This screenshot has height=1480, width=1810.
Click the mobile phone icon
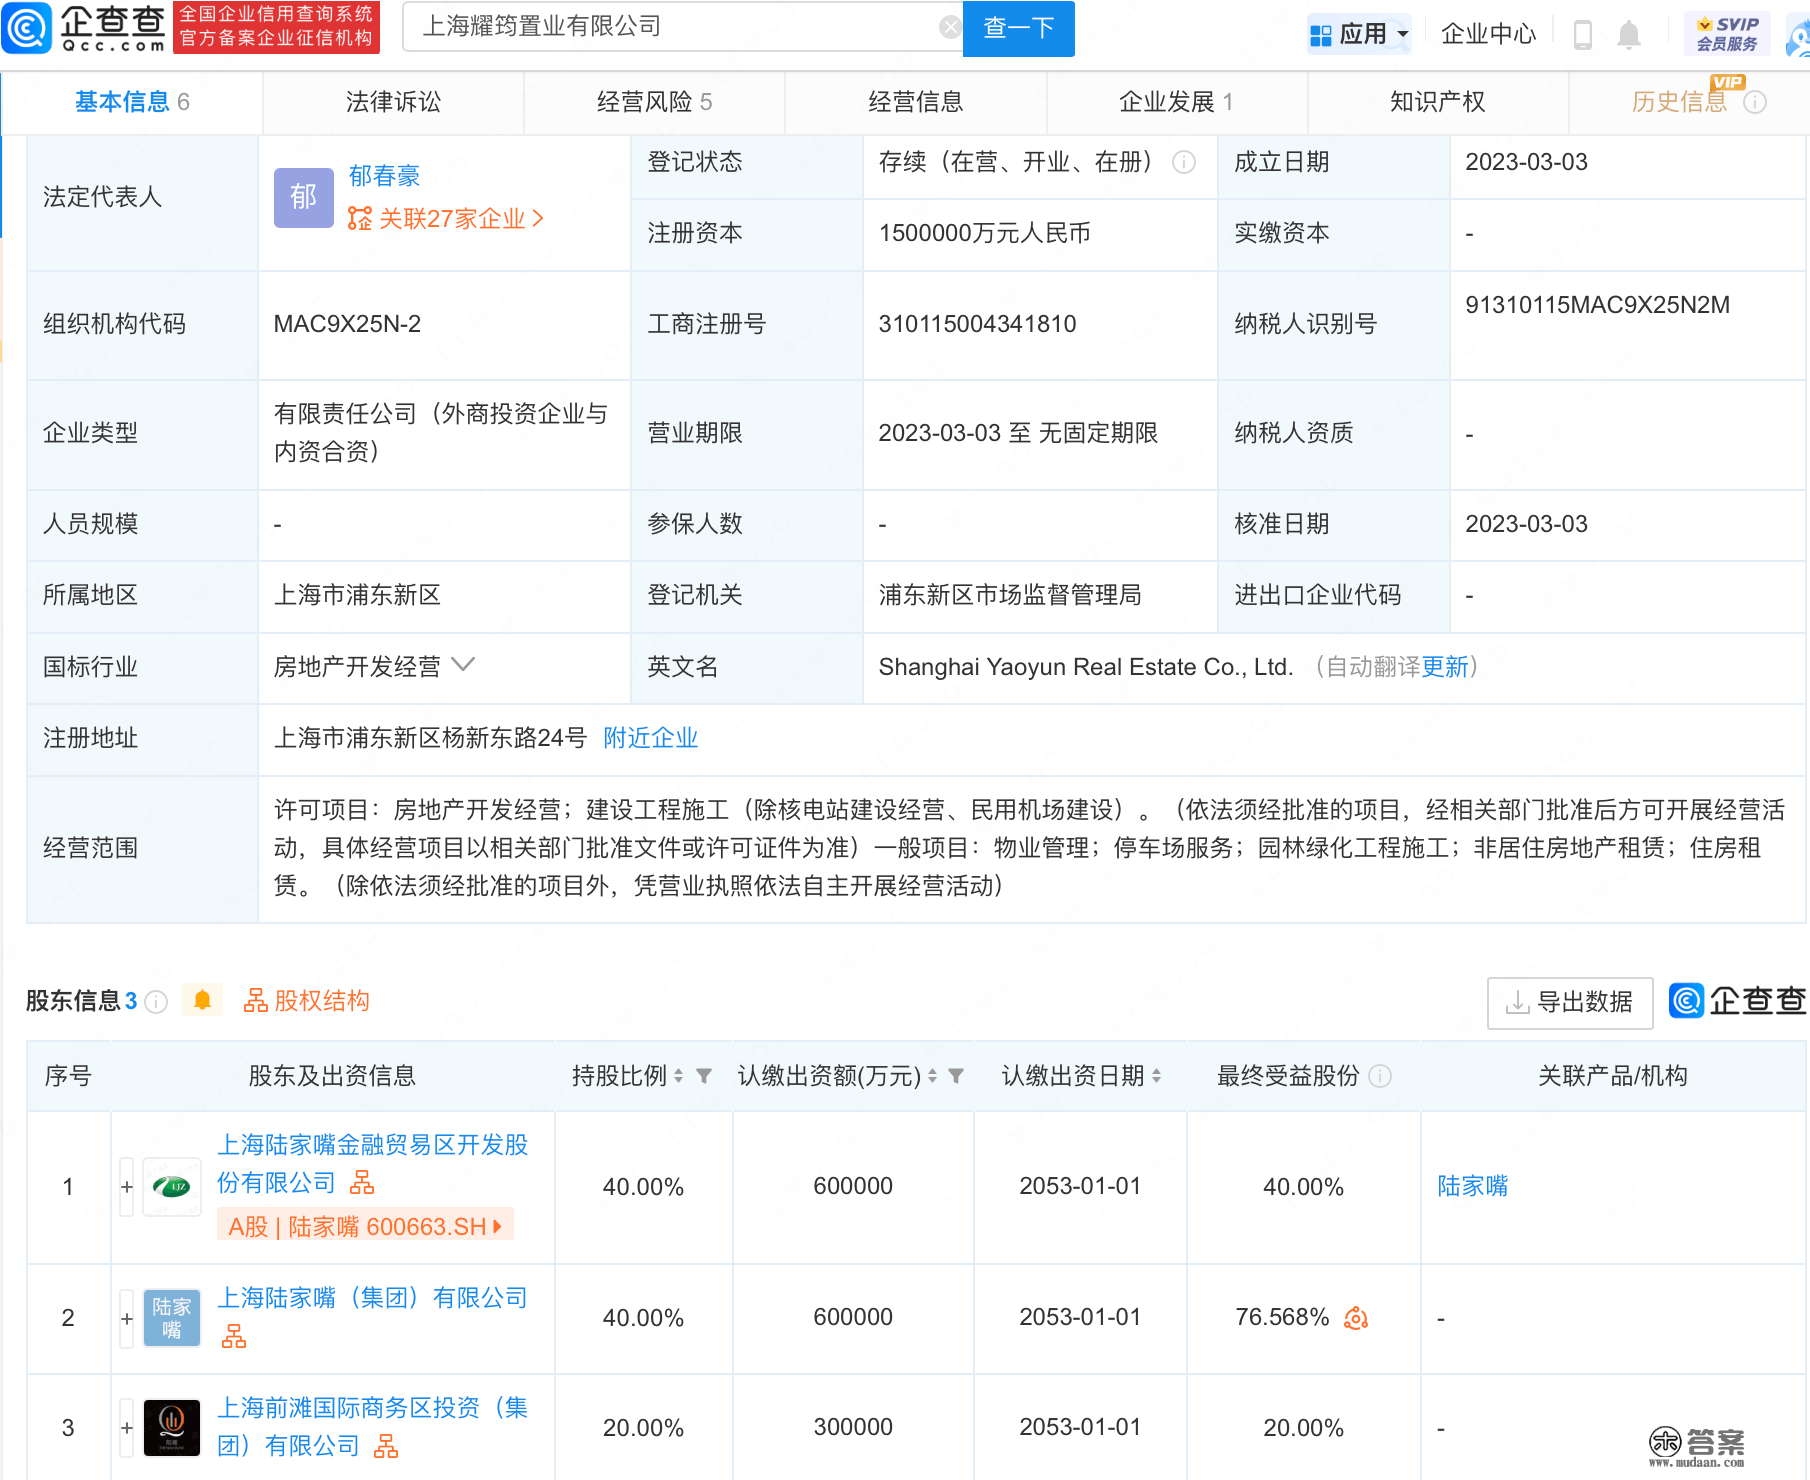pos(1582,35)
